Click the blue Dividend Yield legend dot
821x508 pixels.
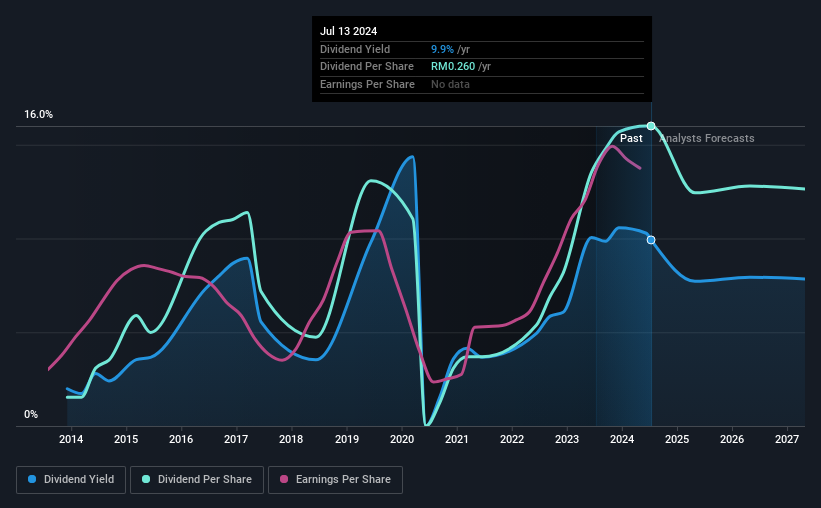(x=32, y=479)
